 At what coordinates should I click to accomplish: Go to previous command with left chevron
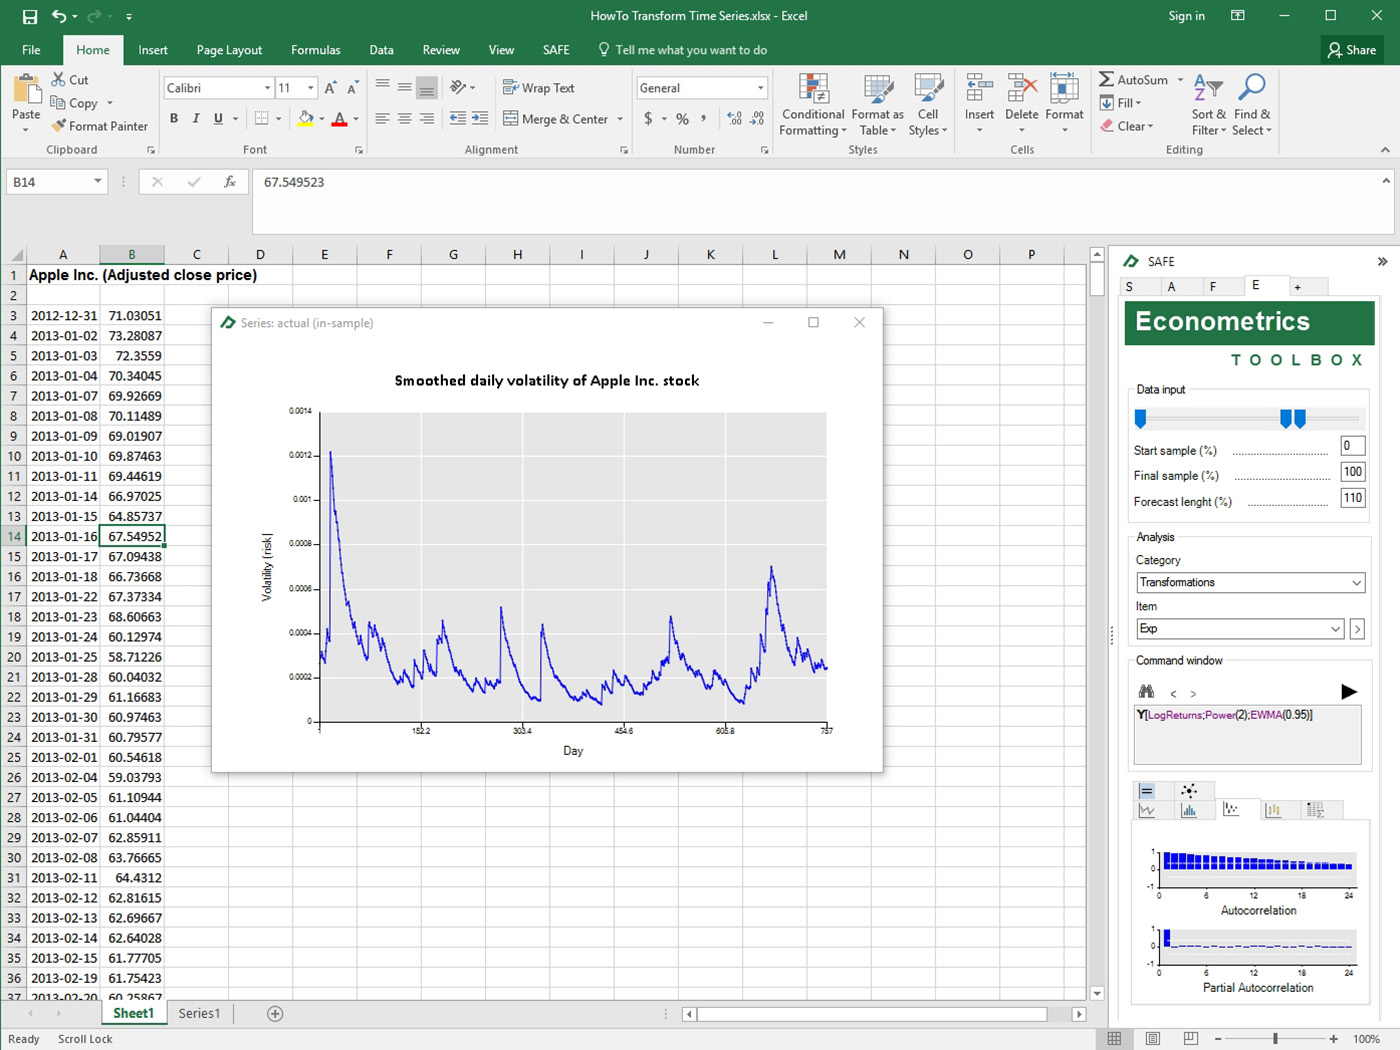tap(1173, 693)
